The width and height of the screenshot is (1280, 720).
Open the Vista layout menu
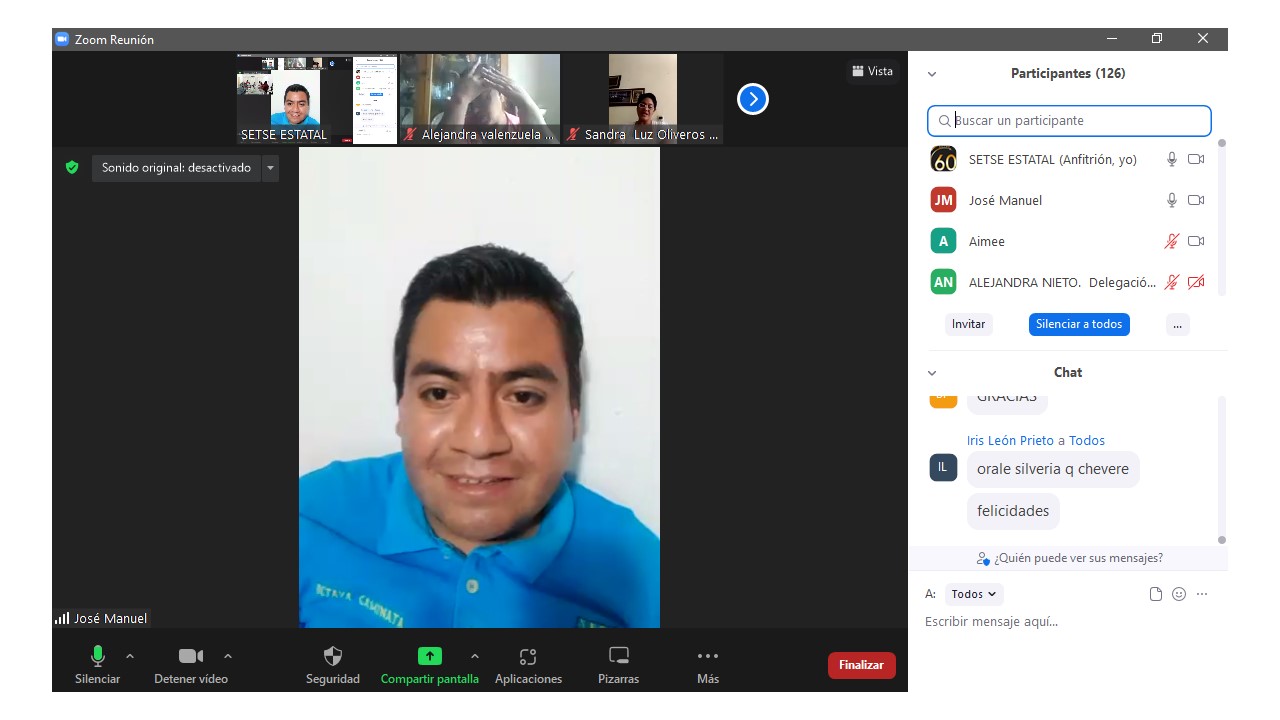[x=872, y=71]
